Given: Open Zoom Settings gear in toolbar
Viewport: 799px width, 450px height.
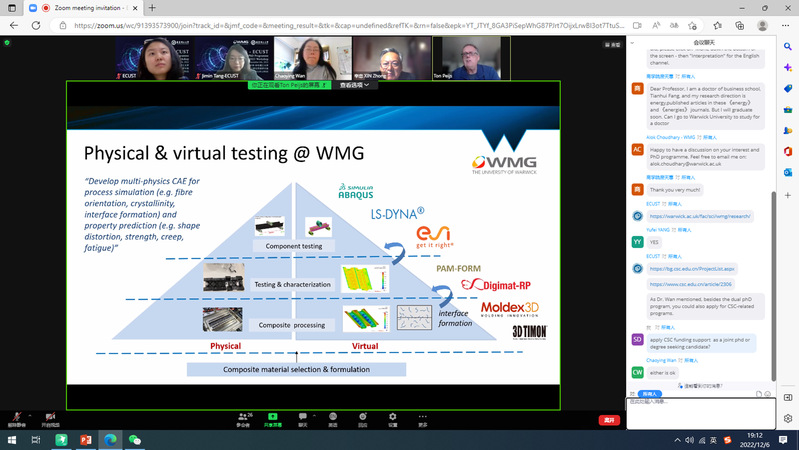Looking at the screenshot, I should pyautogui.click(x=392, y=419).
